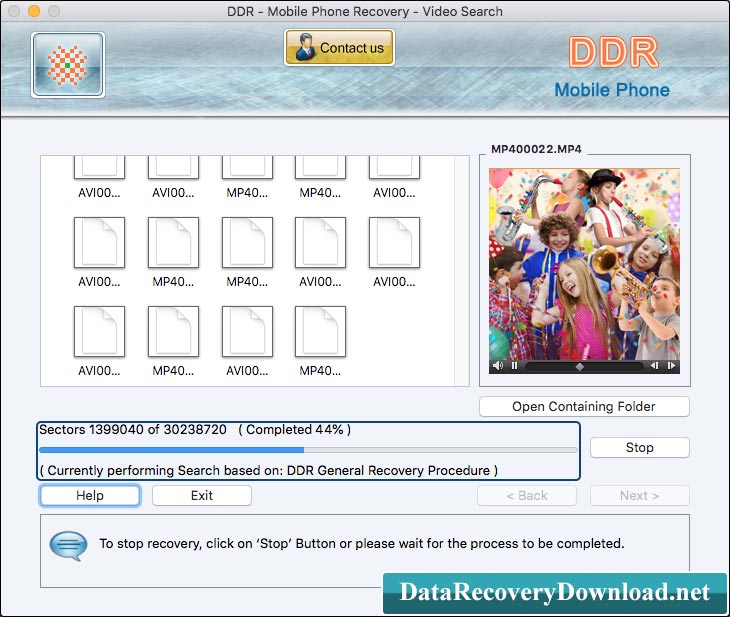Click the blue speech bubble hint icon
730x617 pixels.
68,545
